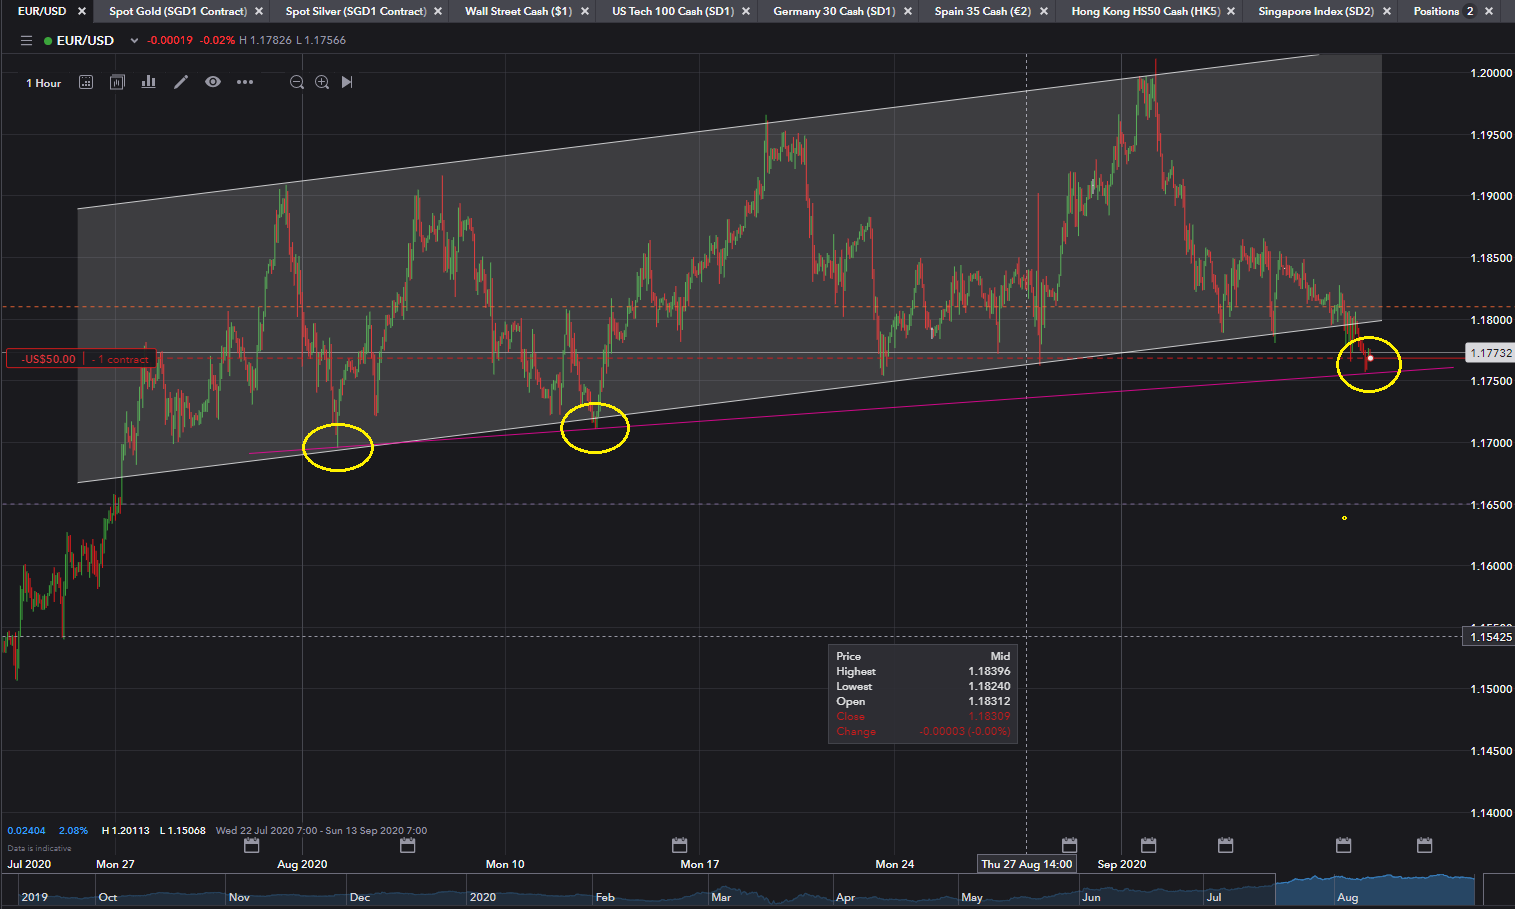Close the Wall Street Cash tab
Screen dimensions: 1515x909
coord(587,11)
